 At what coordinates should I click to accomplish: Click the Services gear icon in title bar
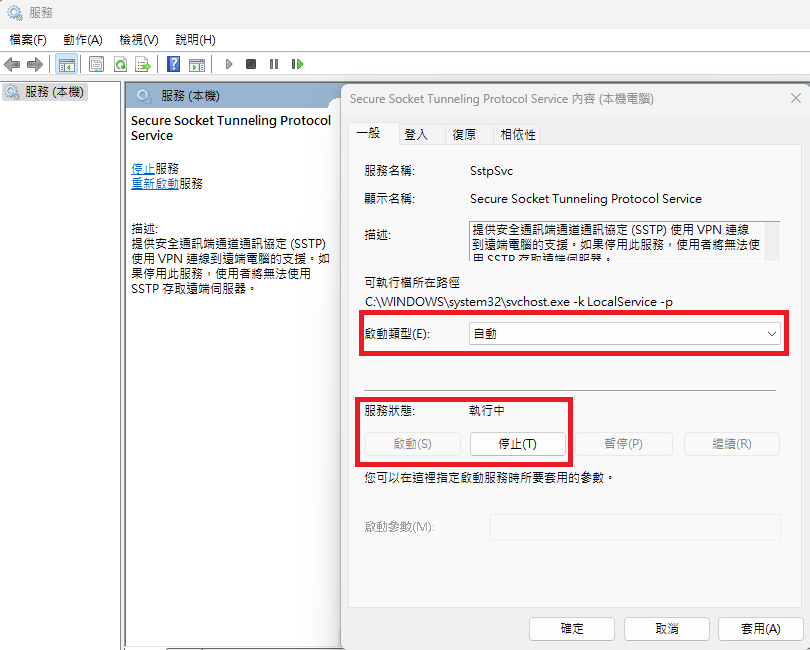14,13
